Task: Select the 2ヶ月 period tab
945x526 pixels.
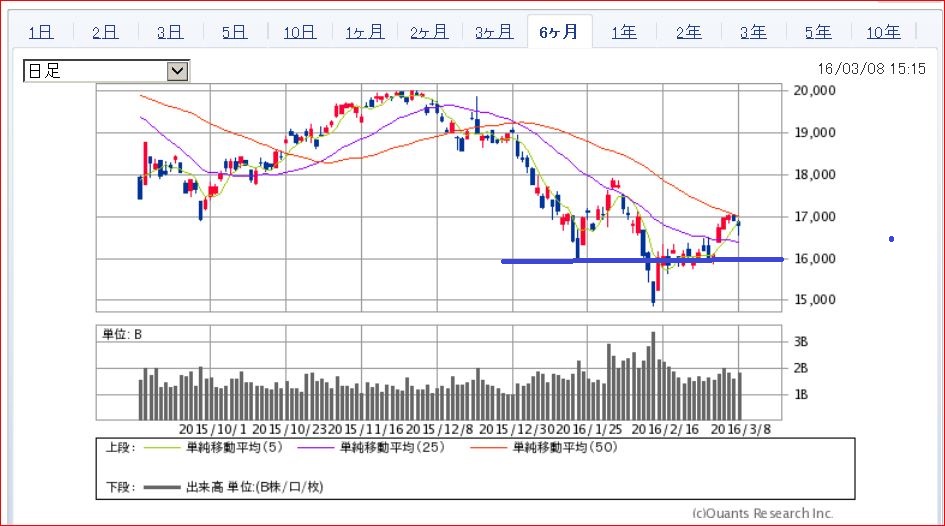Action: (429, 32)
